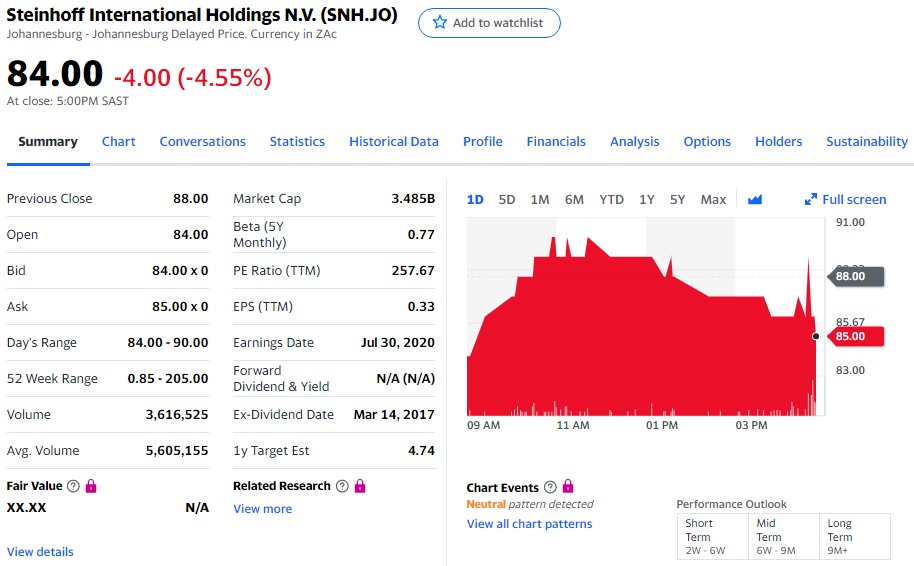Click the Short Term performance outlook cell
The width and height of the screenshot is (914, 566).
712,536
